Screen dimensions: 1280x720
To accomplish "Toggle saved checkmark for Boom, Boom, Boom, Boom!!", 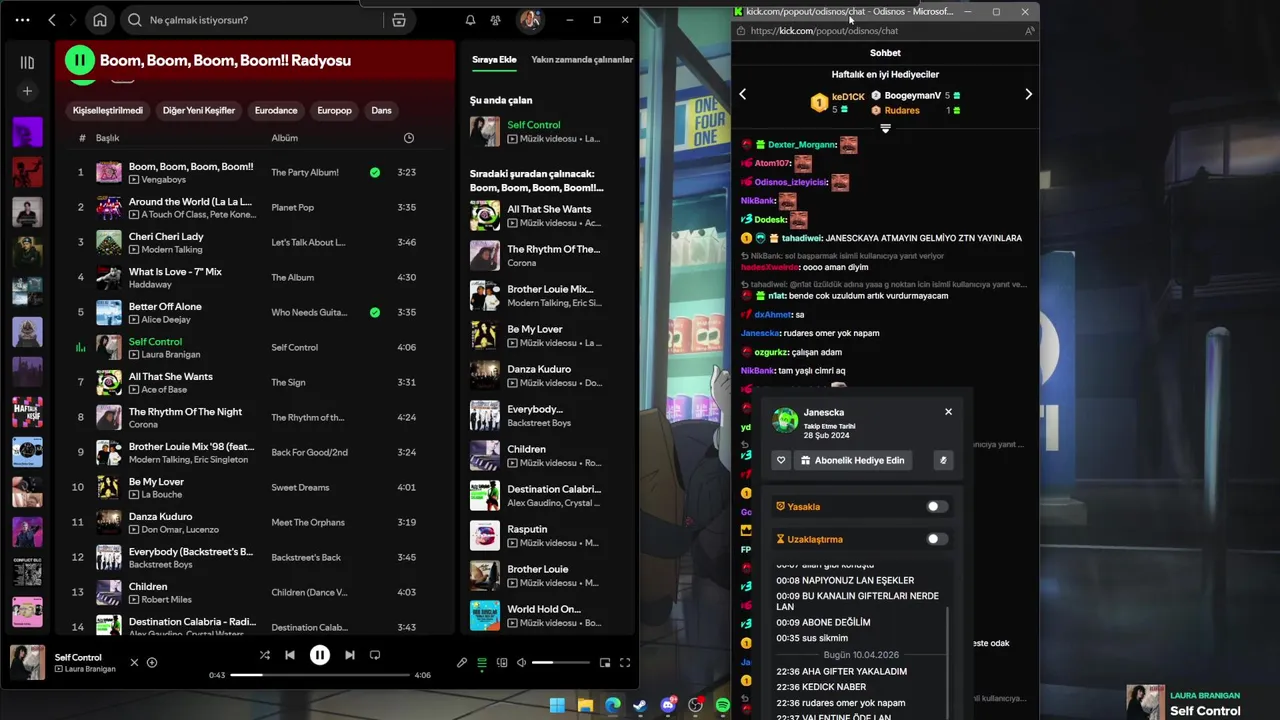I will (375, 172).
